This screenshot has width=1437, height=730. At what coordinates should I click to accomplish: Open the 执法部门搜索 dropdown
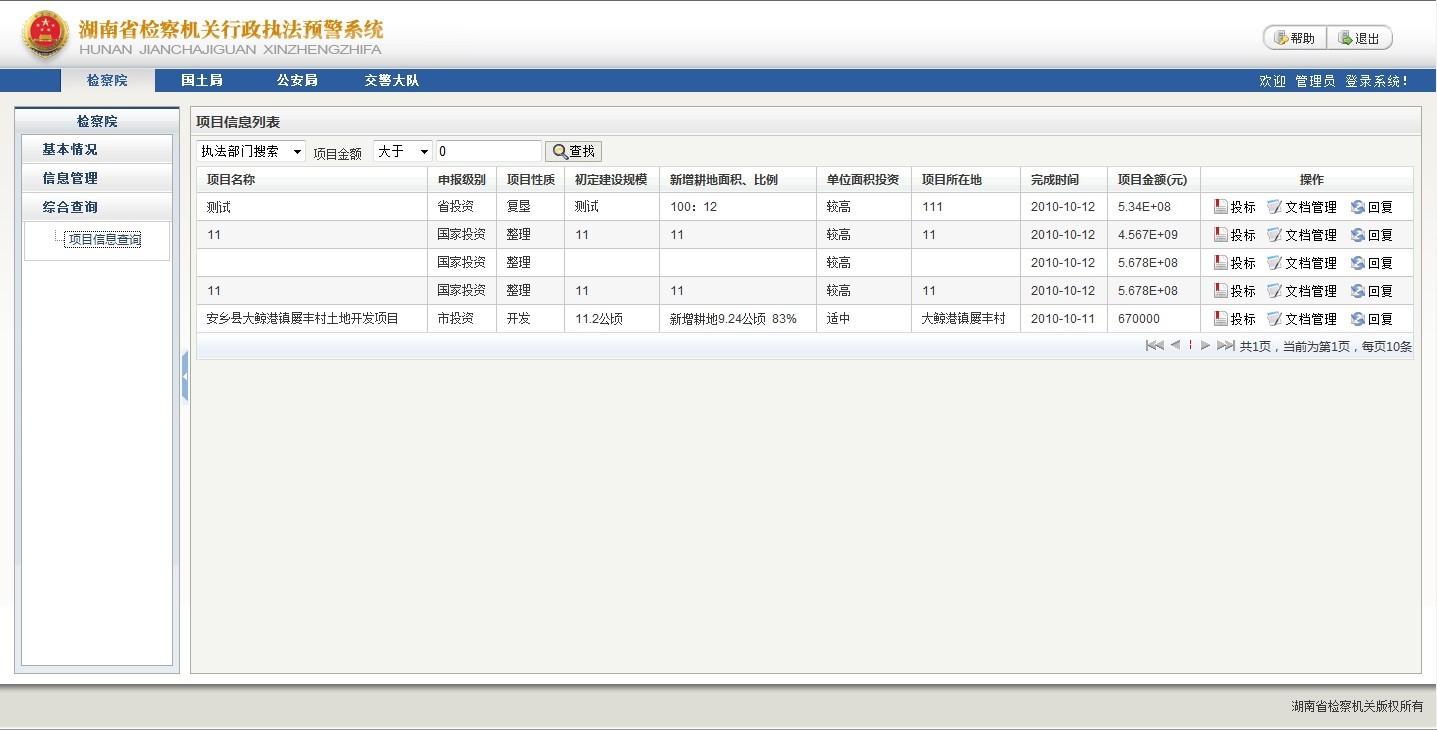click(251, 151)
